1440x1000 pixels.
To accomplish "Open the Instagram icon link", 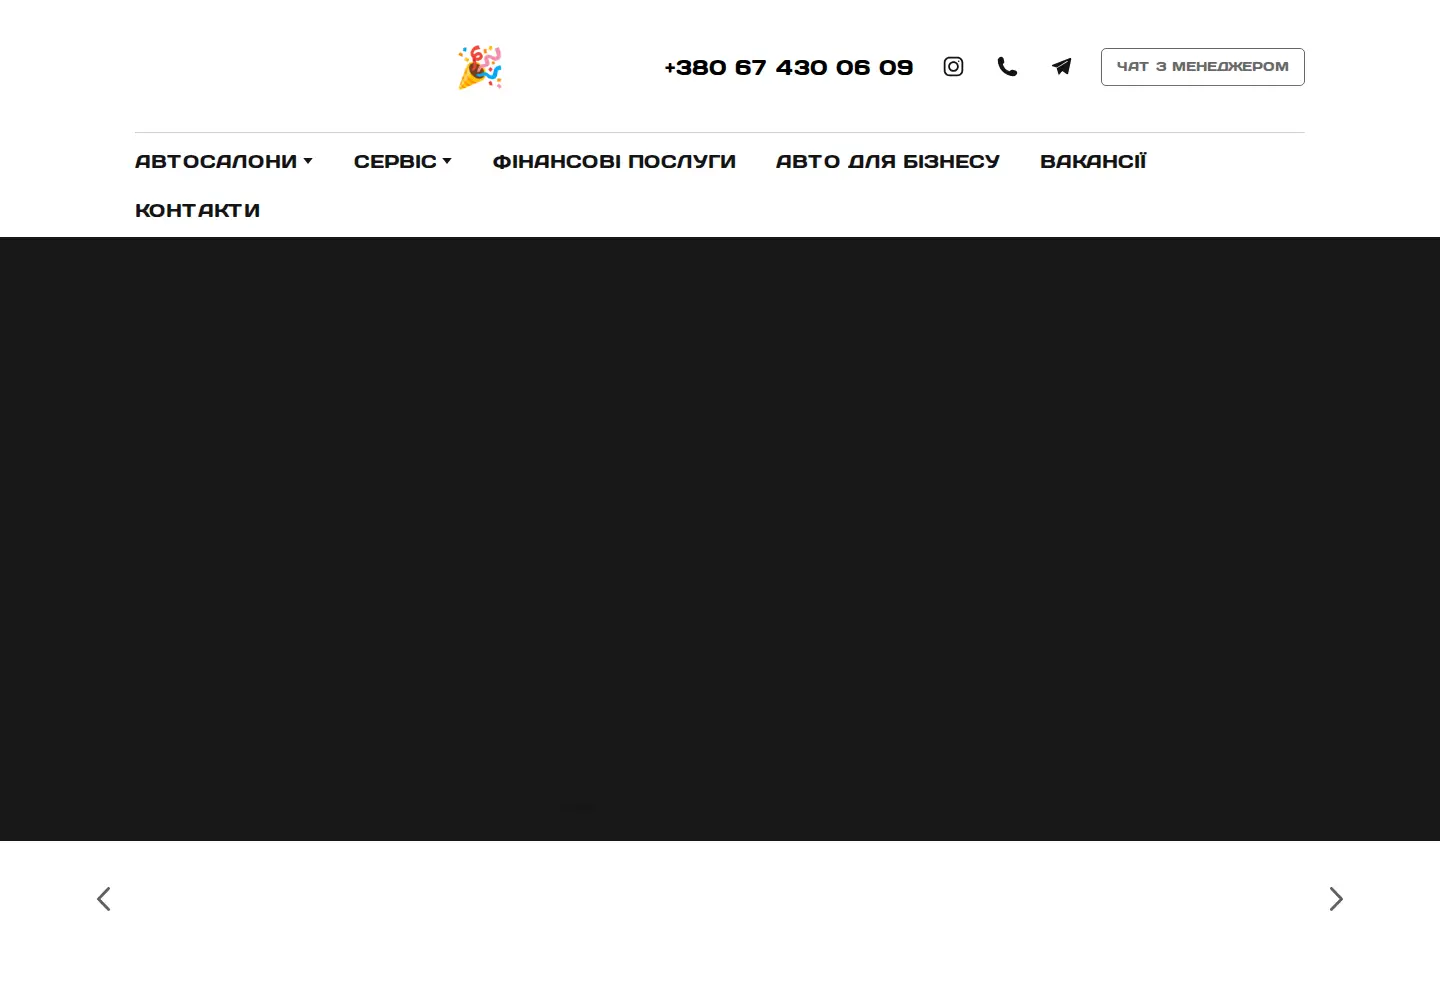I will click(x=953, y=67).
